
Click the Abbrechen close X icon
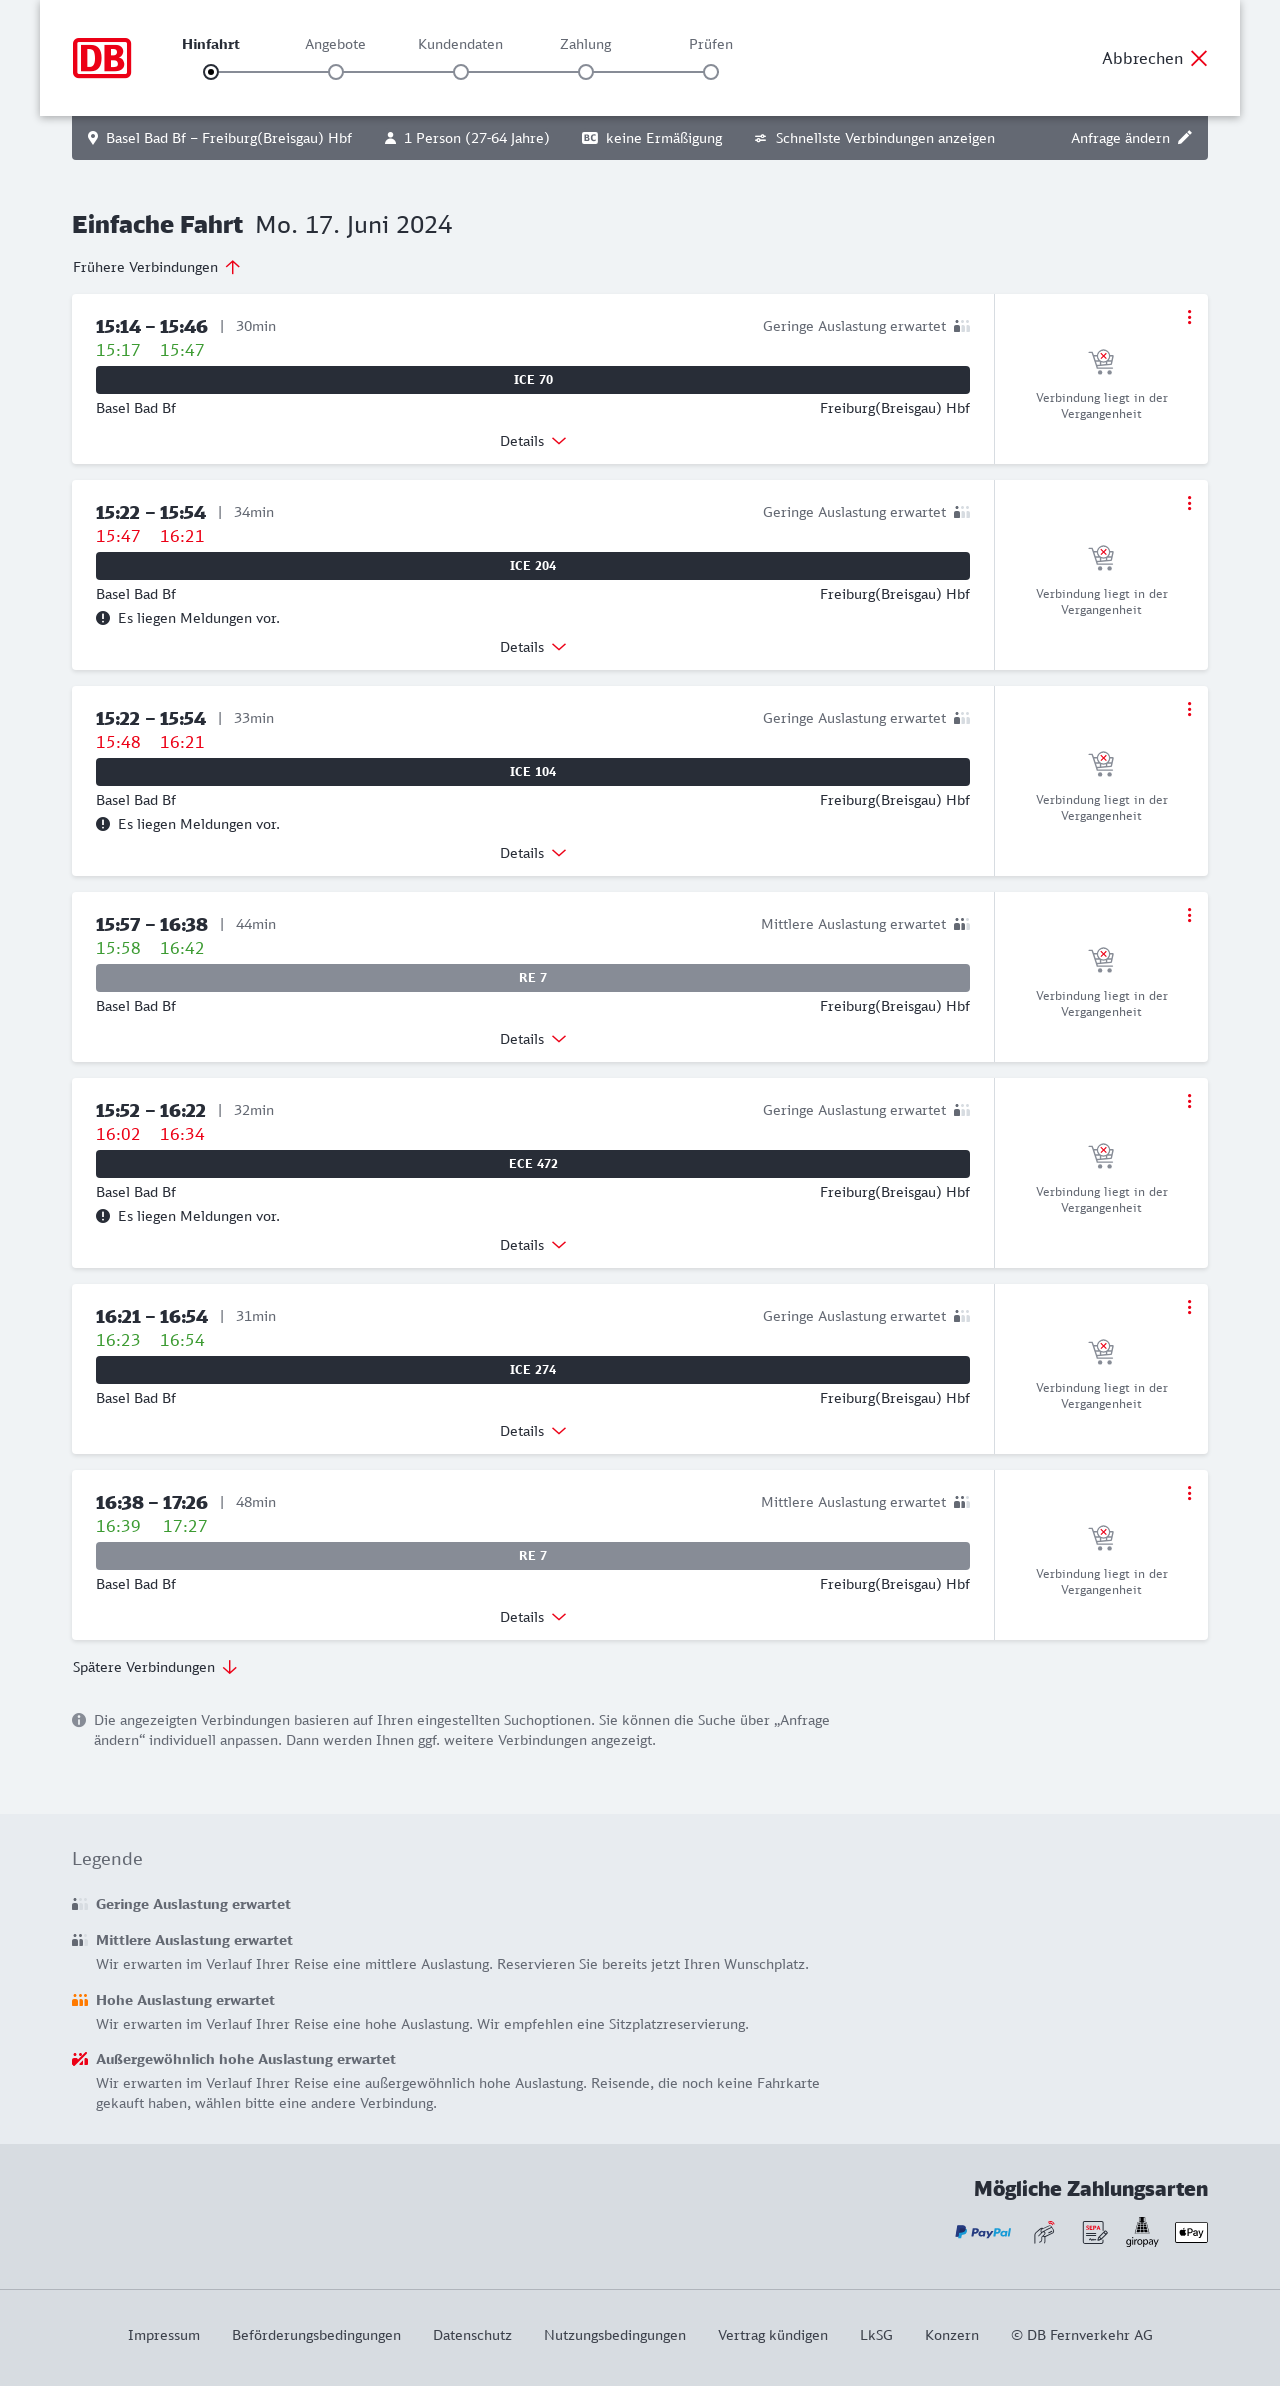pyautogui.click(x=1199, y=58)
